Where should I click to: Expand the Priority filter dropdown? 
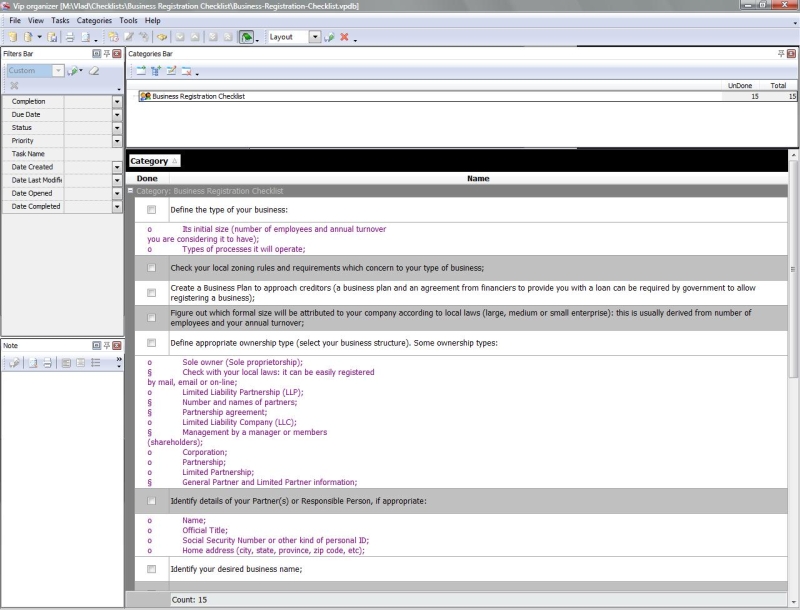(117, 141)
